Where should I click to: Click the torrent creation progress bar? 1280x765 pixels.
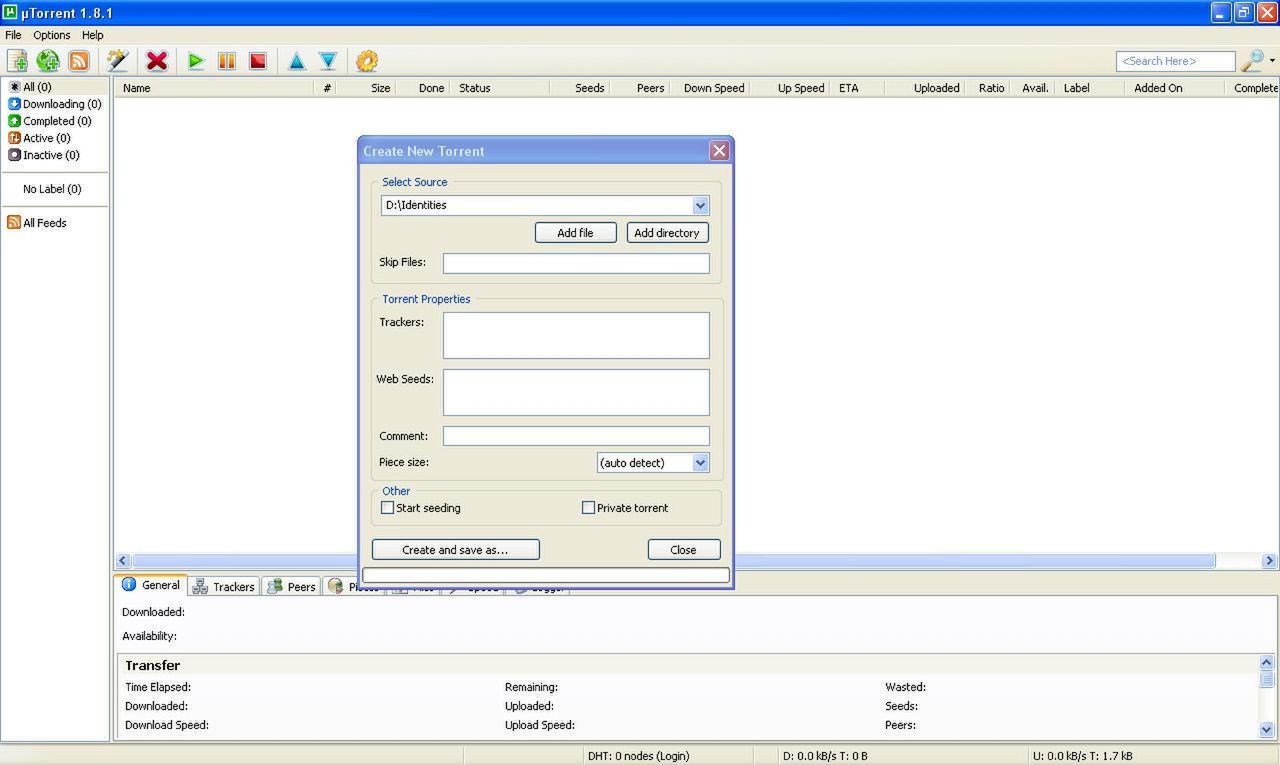point(546,575)
